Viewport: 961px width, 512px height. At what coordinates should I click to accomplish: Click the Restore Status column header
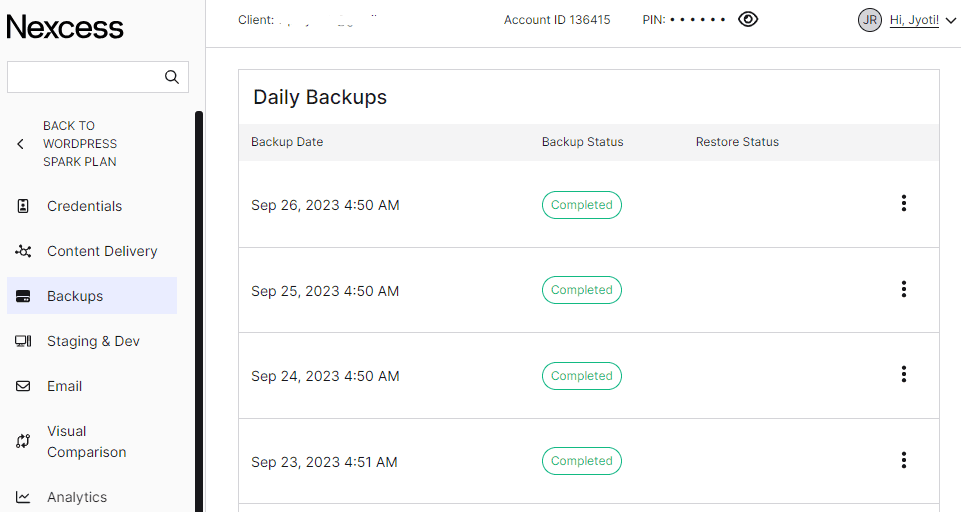click(737, 142)
